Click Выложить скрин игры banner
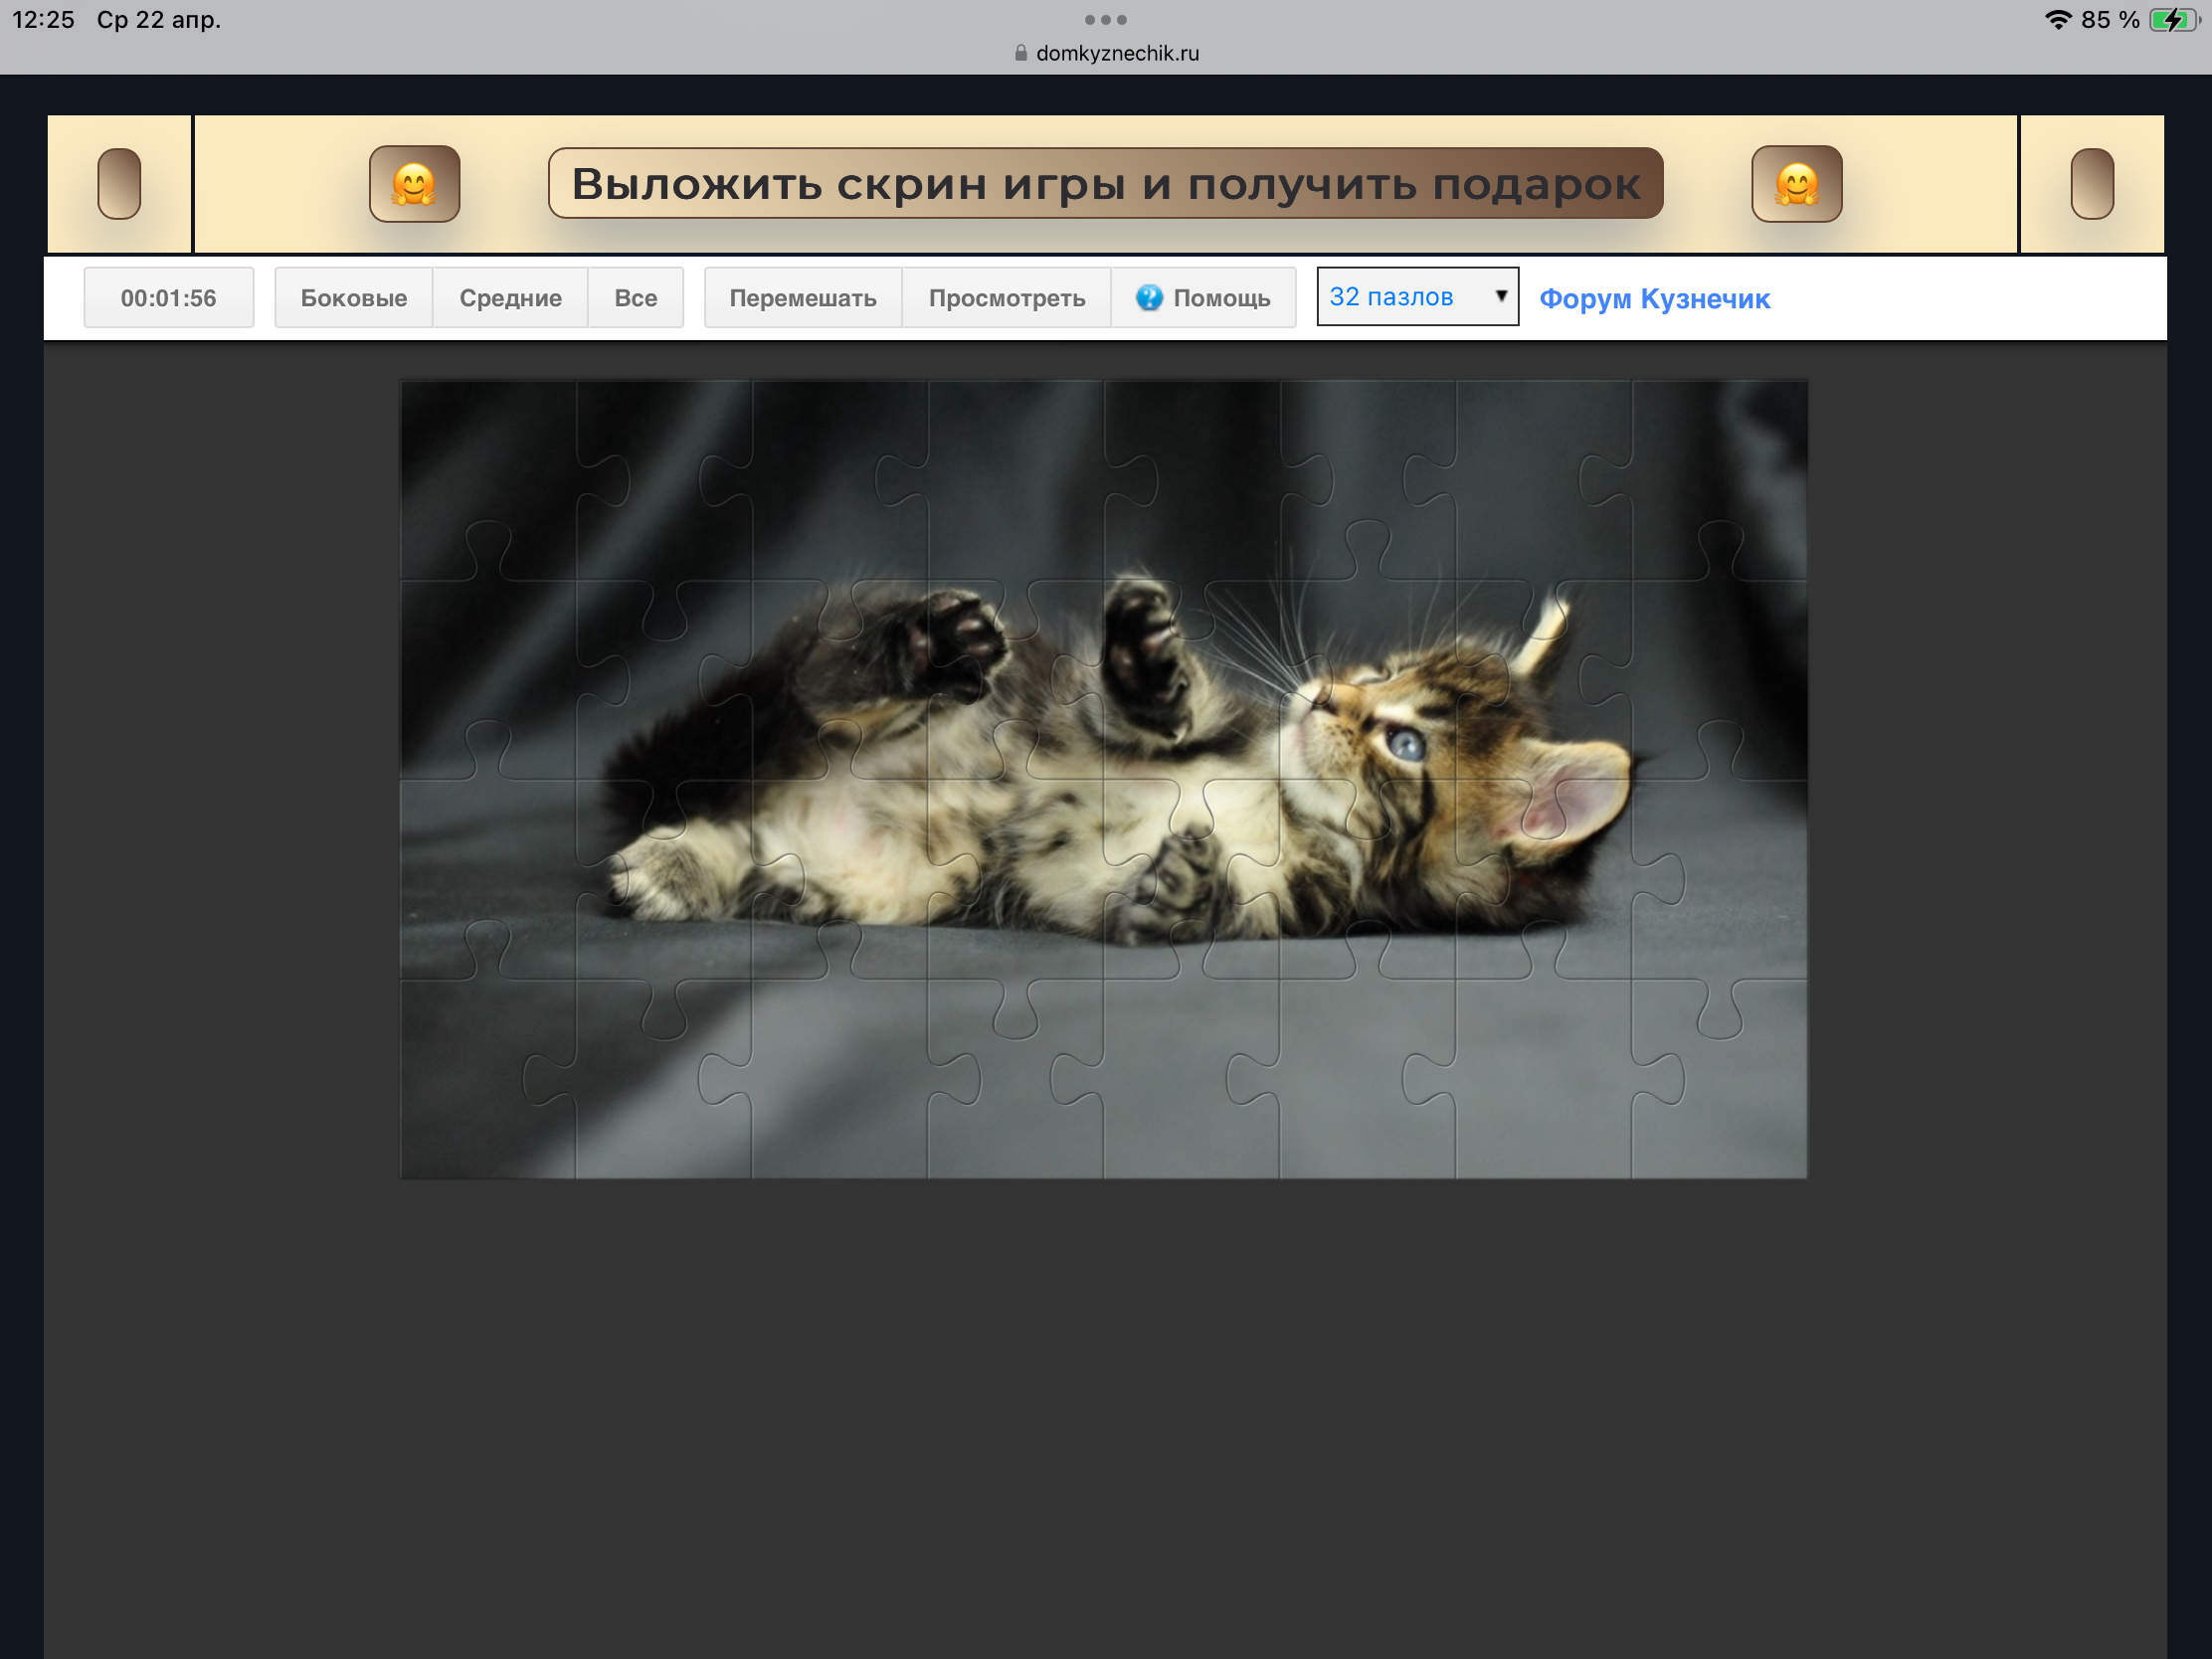 (x=1105, y=184)
